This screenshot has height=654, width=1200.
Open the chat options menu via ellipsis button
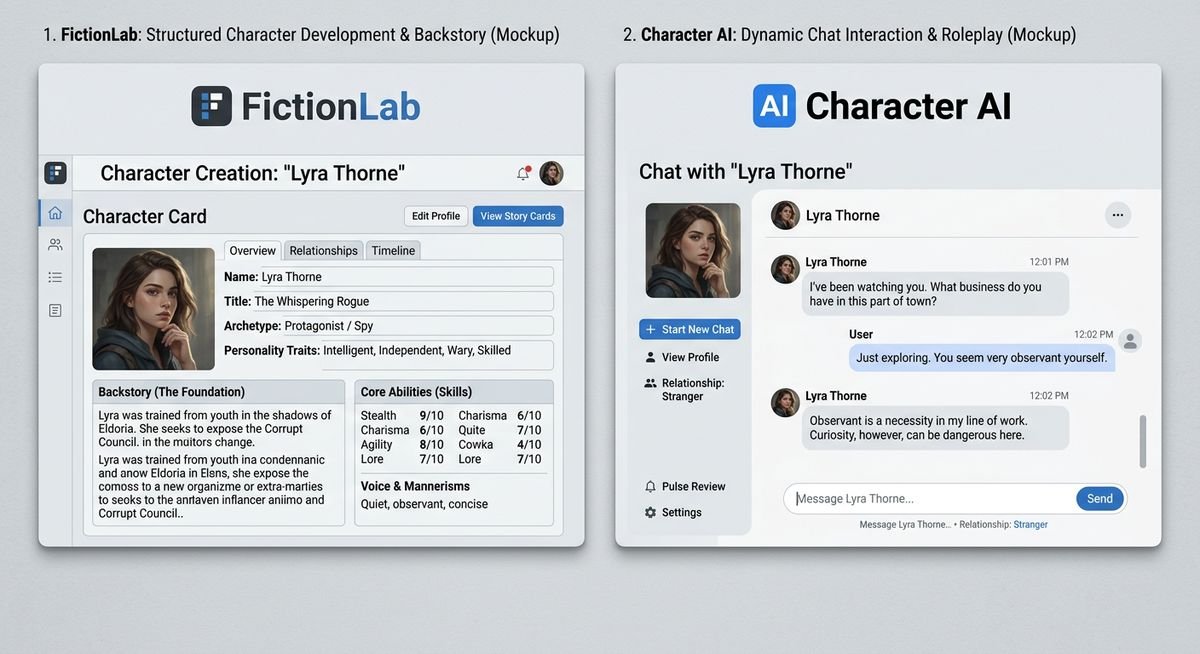1117,214
